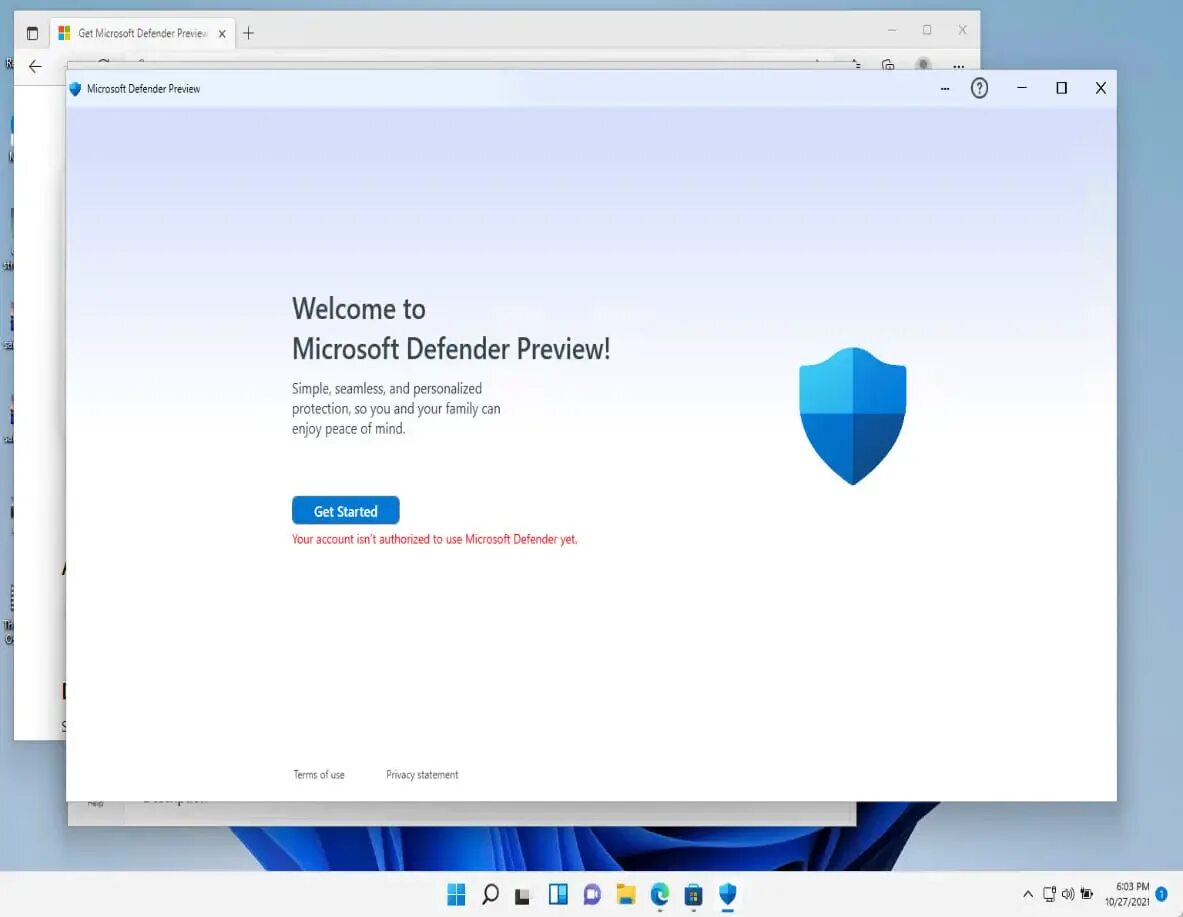Open the Edge profile avatar icon
This screenshot has width=1183, height=917.
(923, 65)
